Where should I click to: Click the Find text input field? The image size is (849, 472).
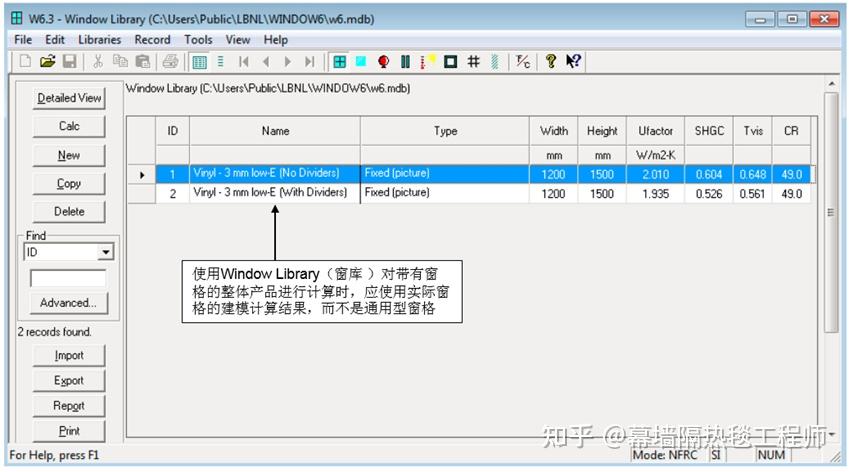(x=68, y=278)
